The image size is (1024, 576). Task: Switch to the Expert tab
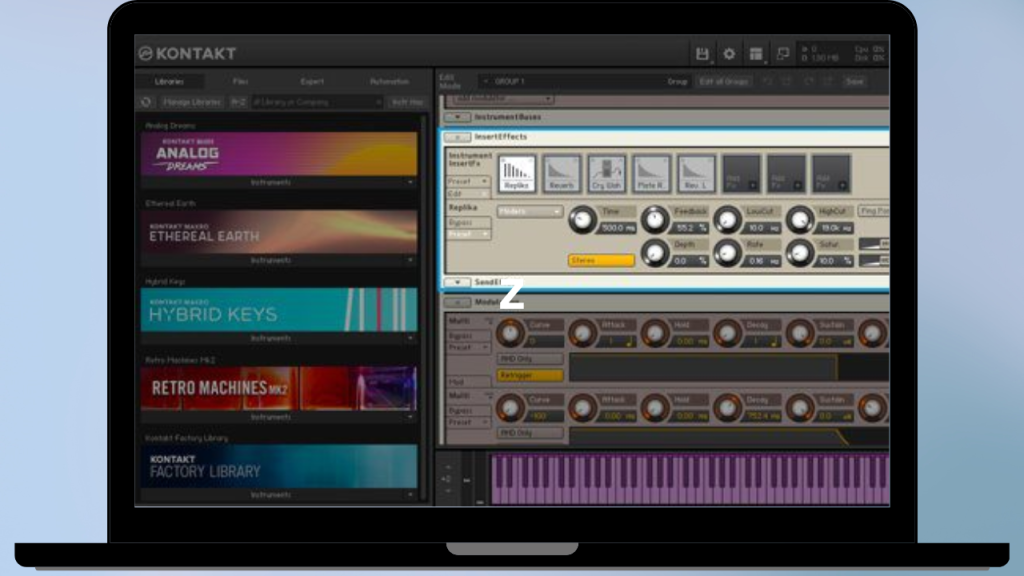point(312,82)
